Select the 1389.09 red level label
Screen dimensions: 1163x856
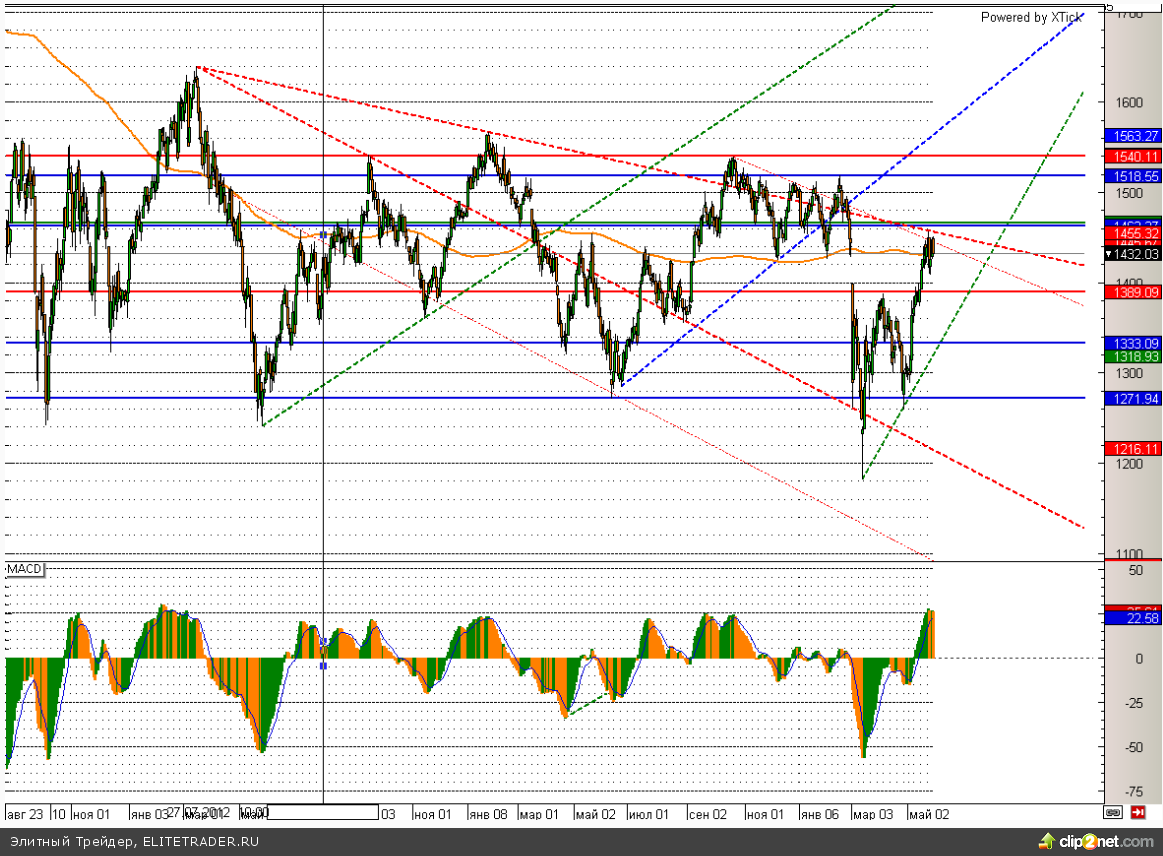point(1131,291)
